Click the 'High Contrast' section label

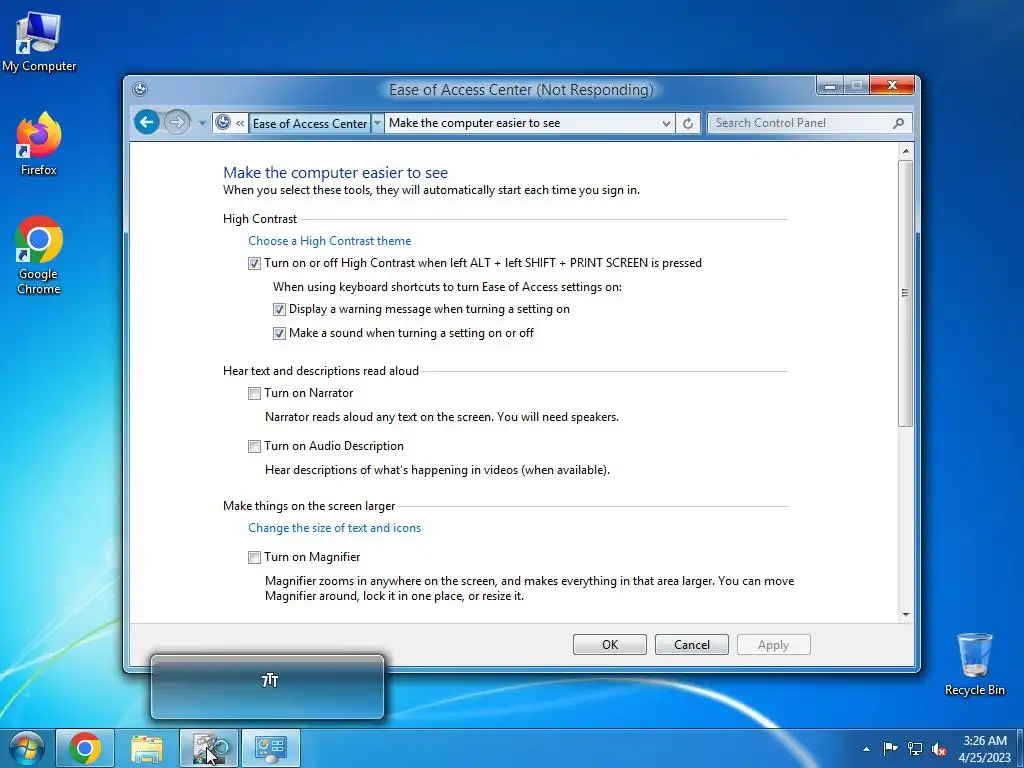pos(260,219)
